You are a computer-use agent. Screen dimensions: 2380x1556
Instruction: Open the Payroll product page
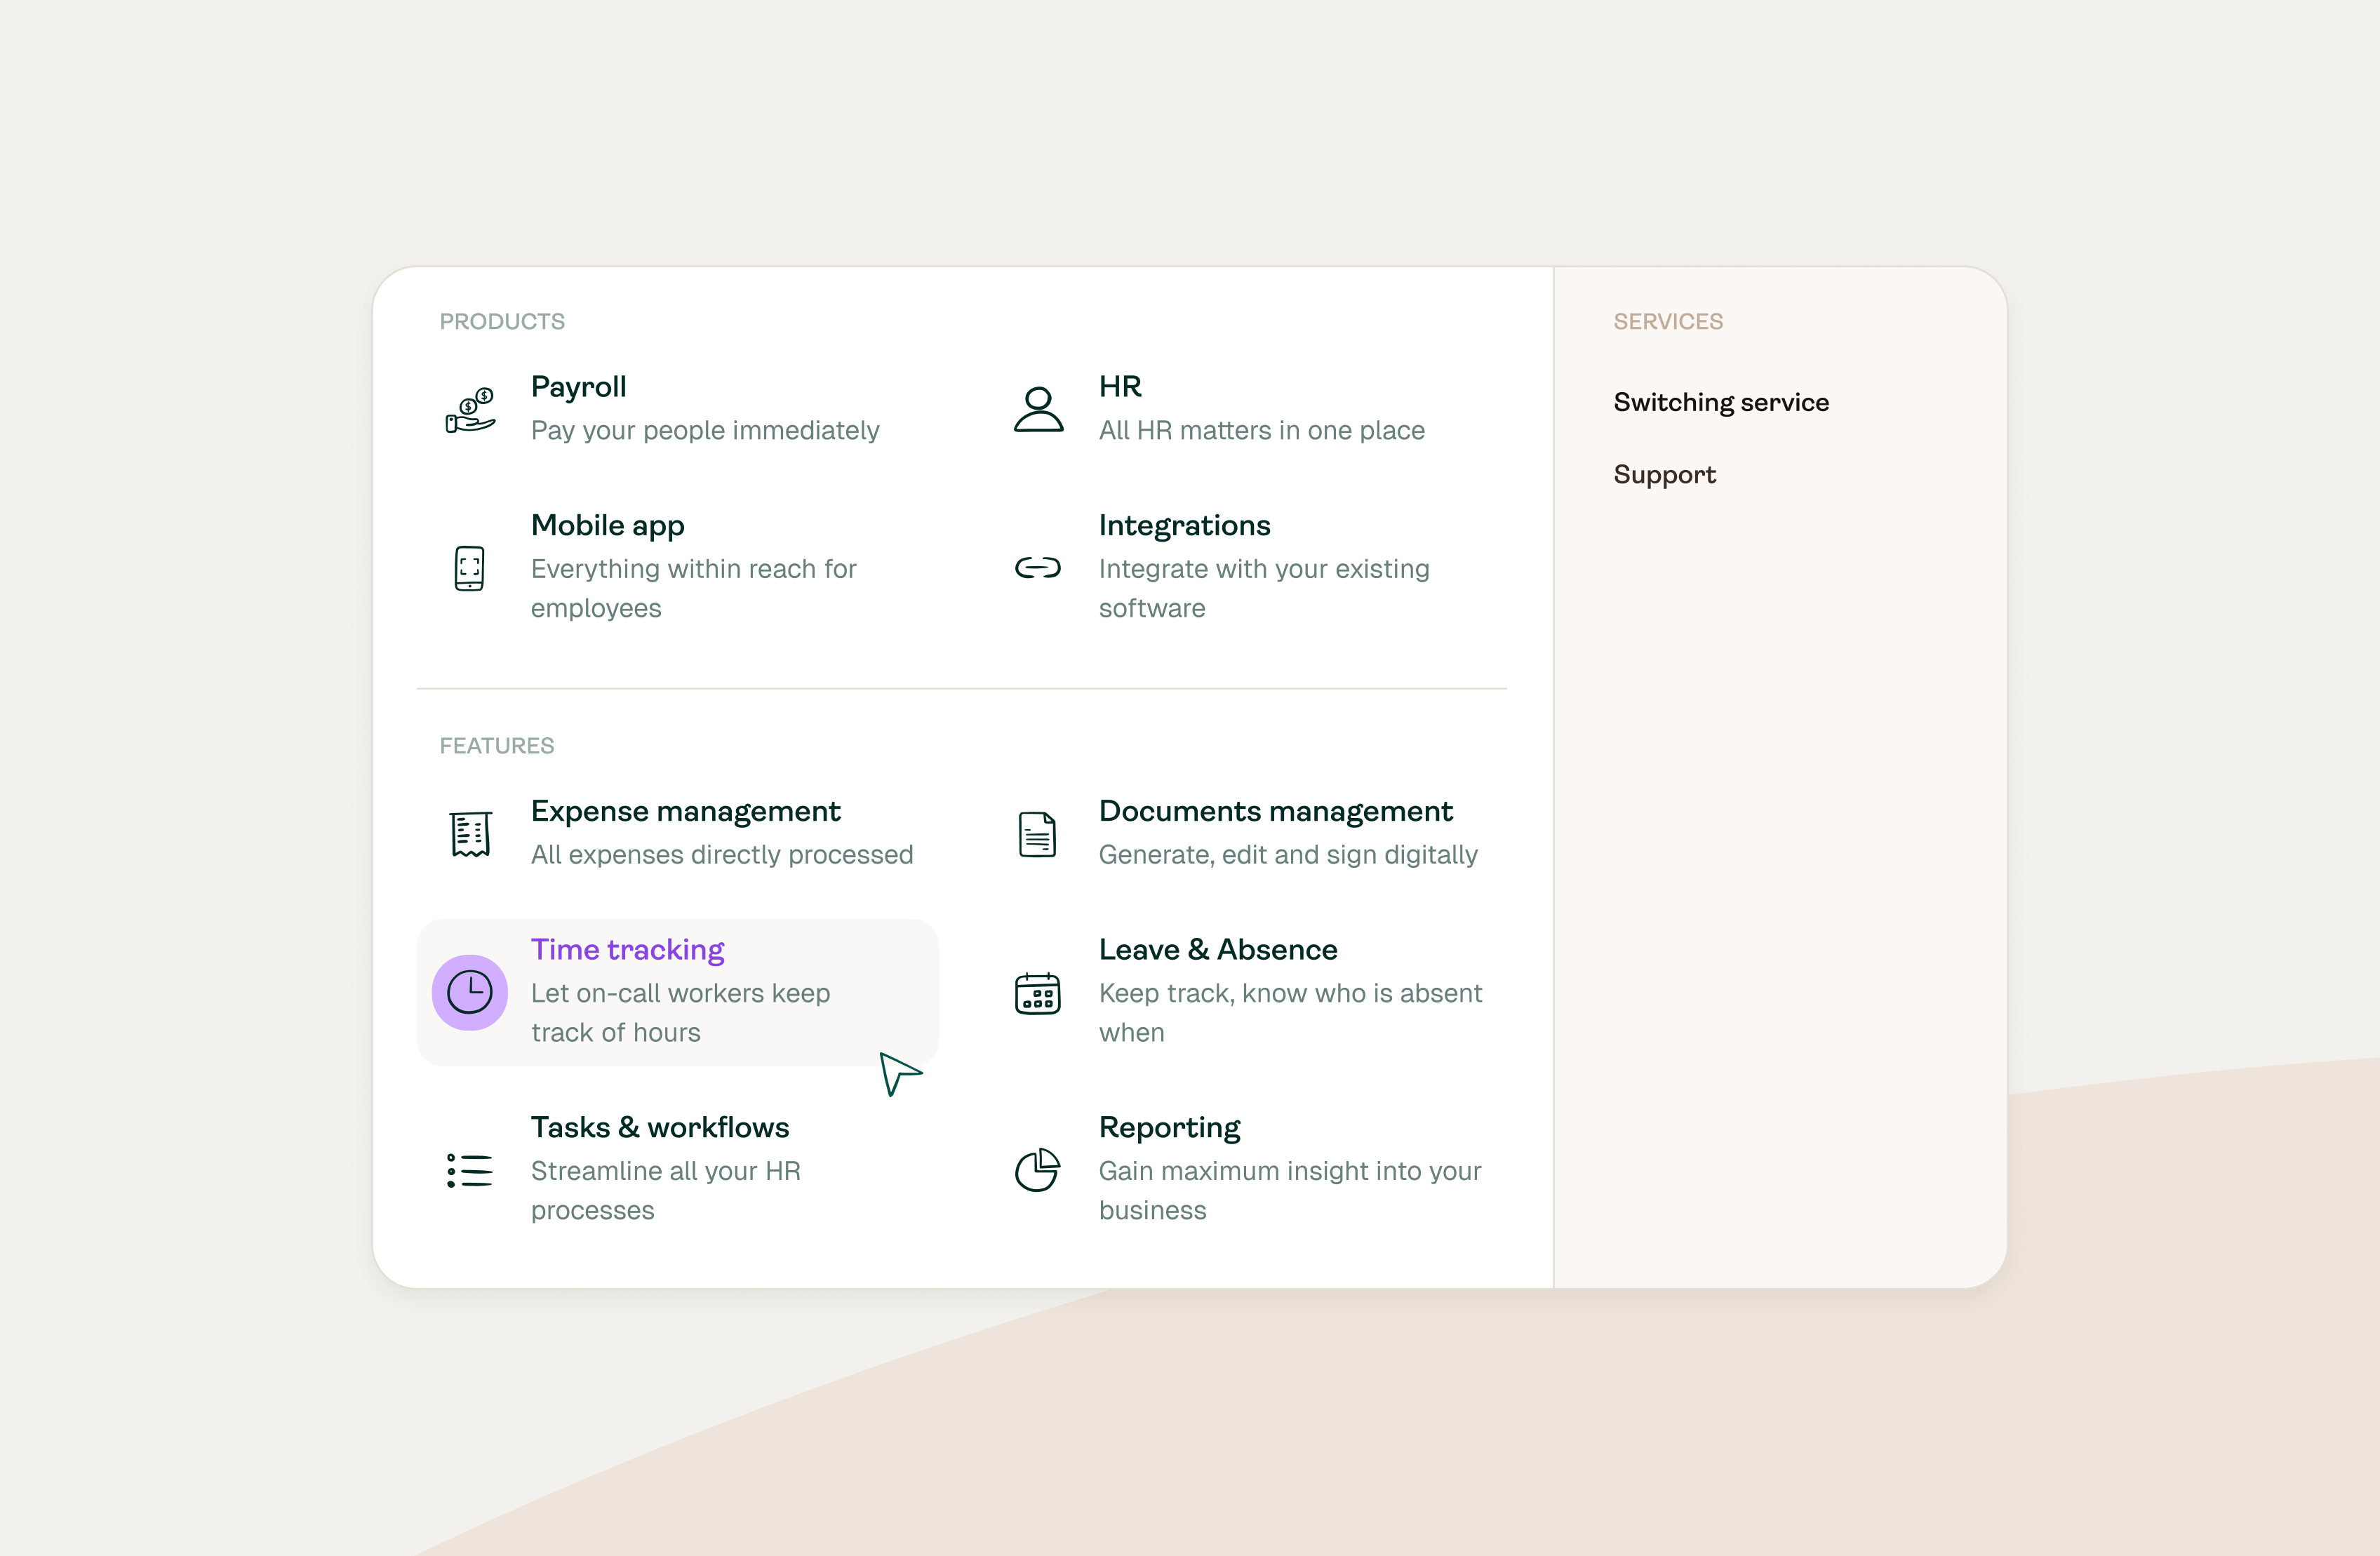pyautogui.click(x=578, y=387)
